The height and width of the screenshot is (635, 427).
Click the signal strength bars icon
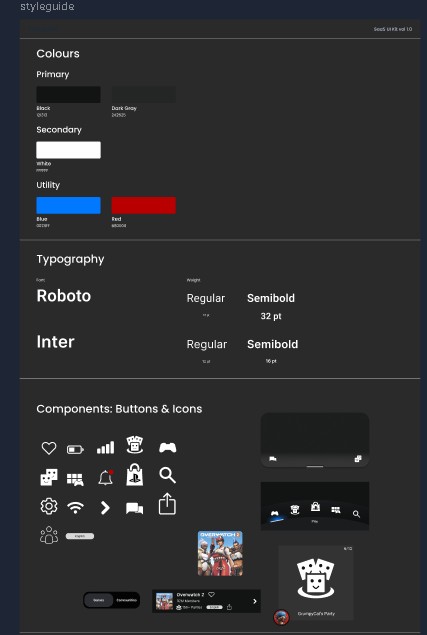point(105,447)
